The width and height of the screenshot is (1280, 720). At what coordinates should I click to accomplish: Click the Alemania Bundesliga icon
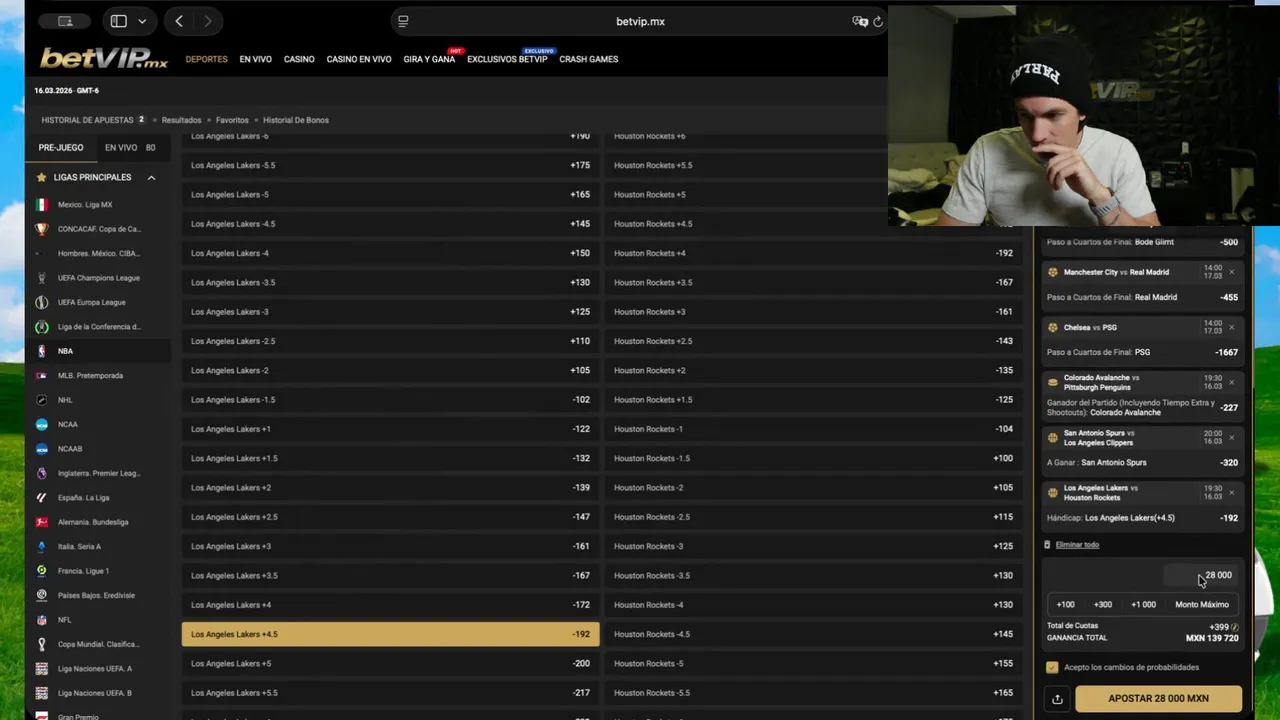tap(41, 522)
